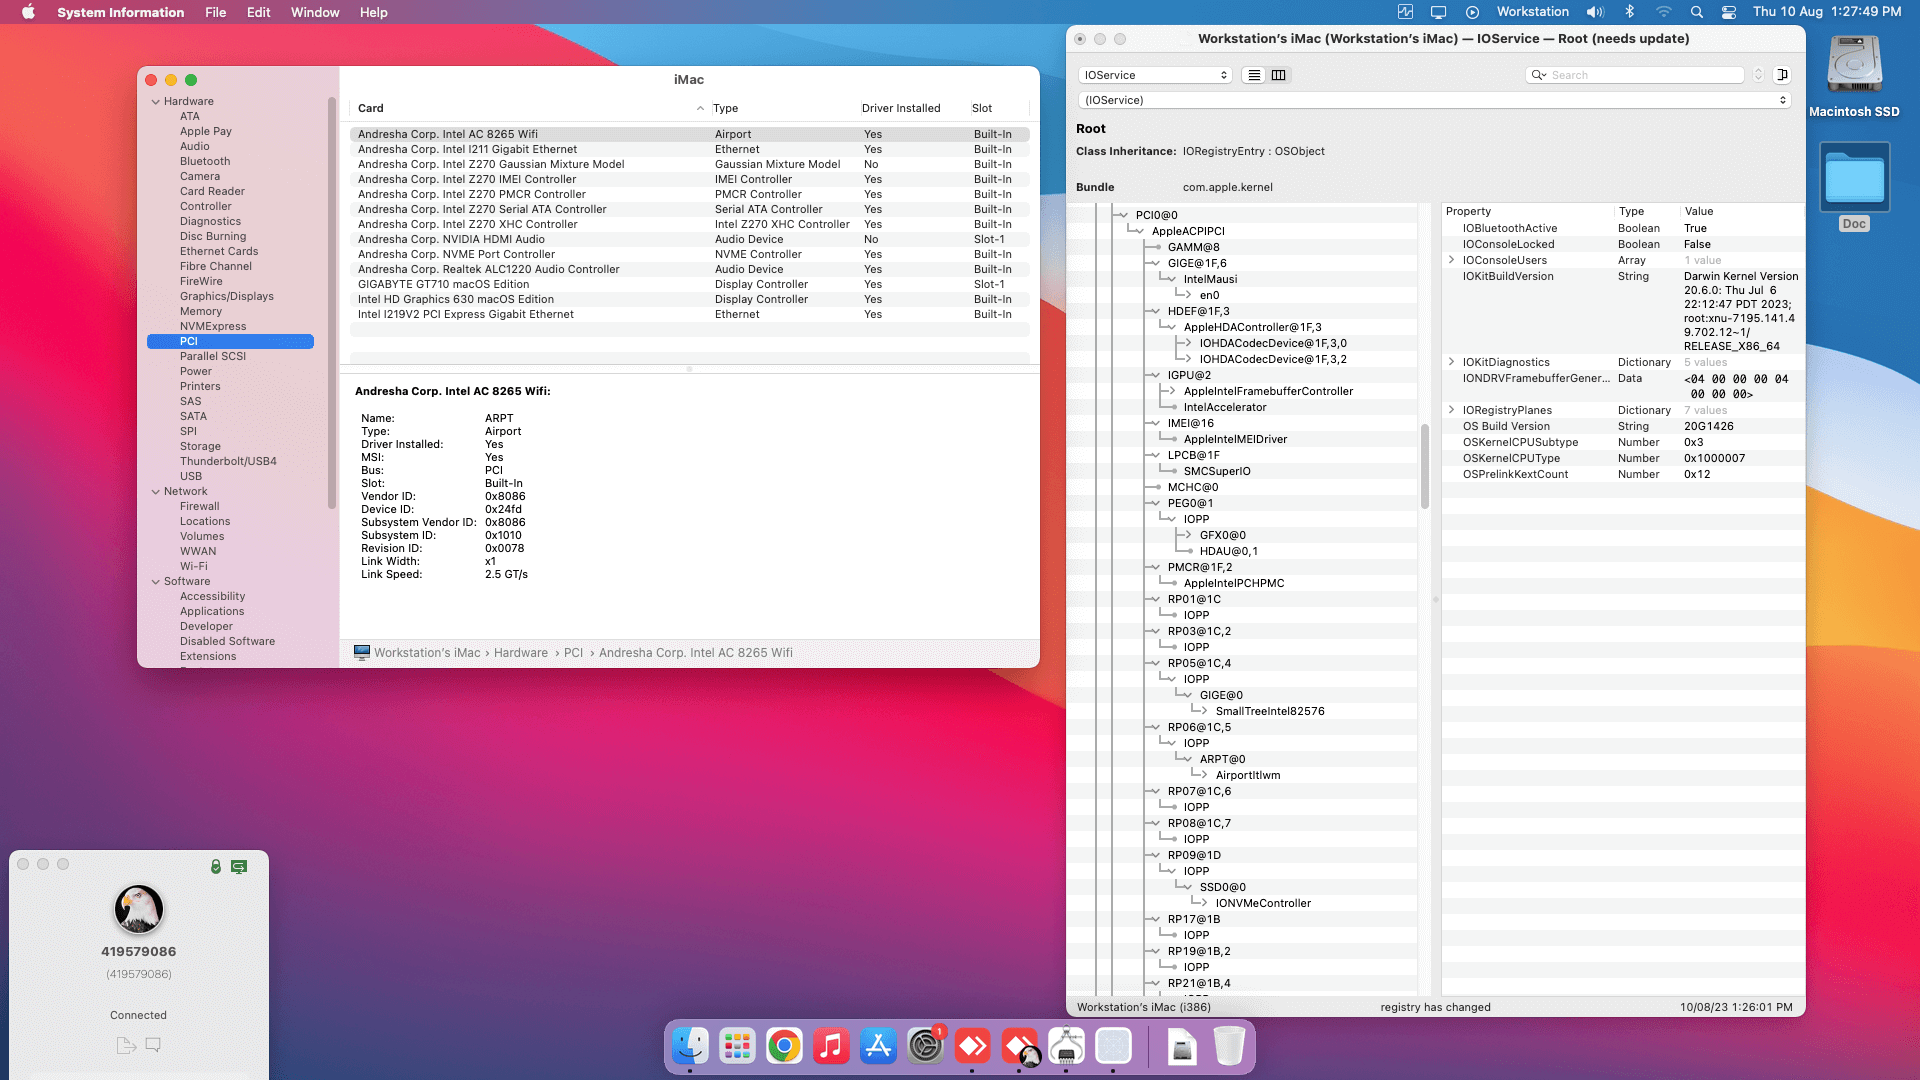Select the GIGABYTE GT710 macOS Edition row
Viewport: 1920px width, 1080px height.
(690, 284)
